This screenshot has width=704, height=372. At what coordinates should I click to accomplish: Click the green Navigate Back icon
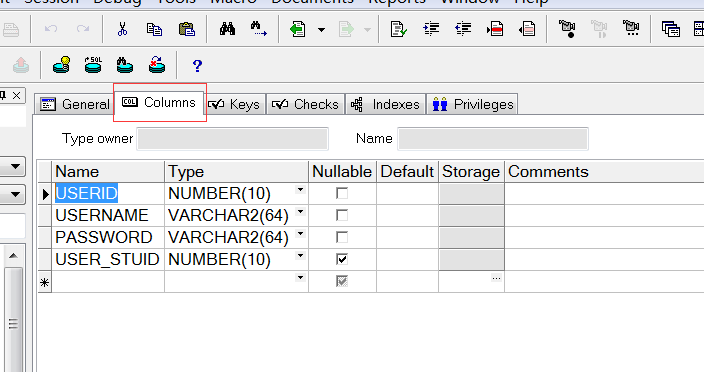pos(298,30)
